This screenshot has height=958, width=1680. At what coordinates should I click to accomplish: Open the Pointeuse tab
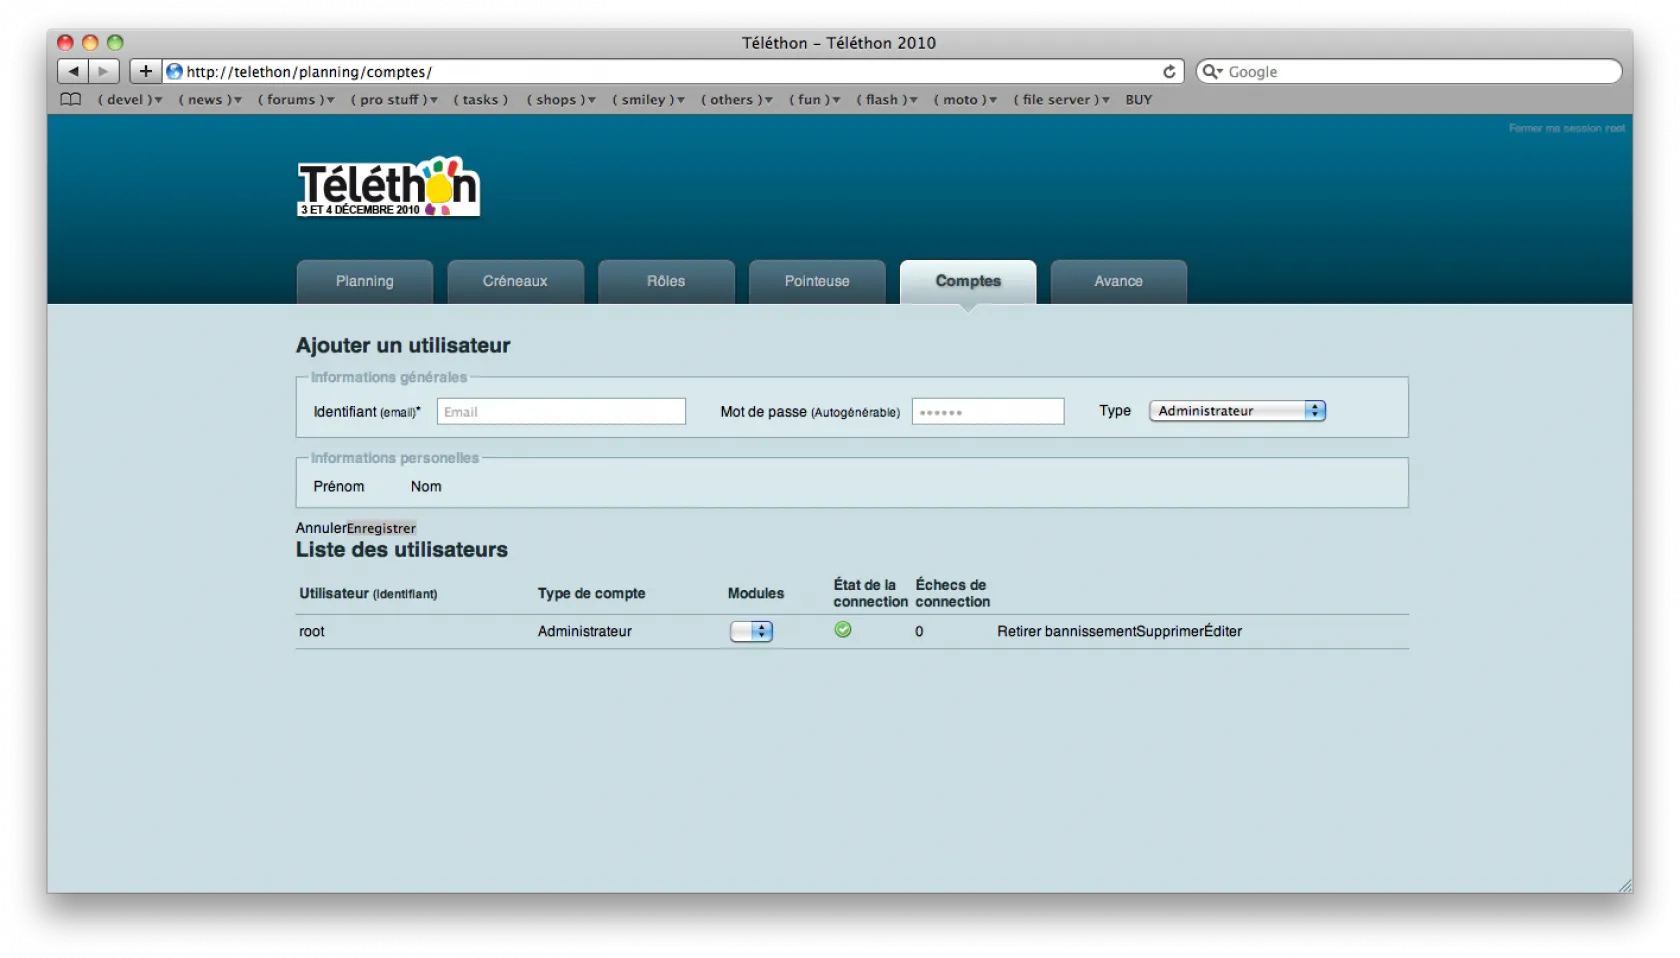pyautogui.click(x=816, y=282)
